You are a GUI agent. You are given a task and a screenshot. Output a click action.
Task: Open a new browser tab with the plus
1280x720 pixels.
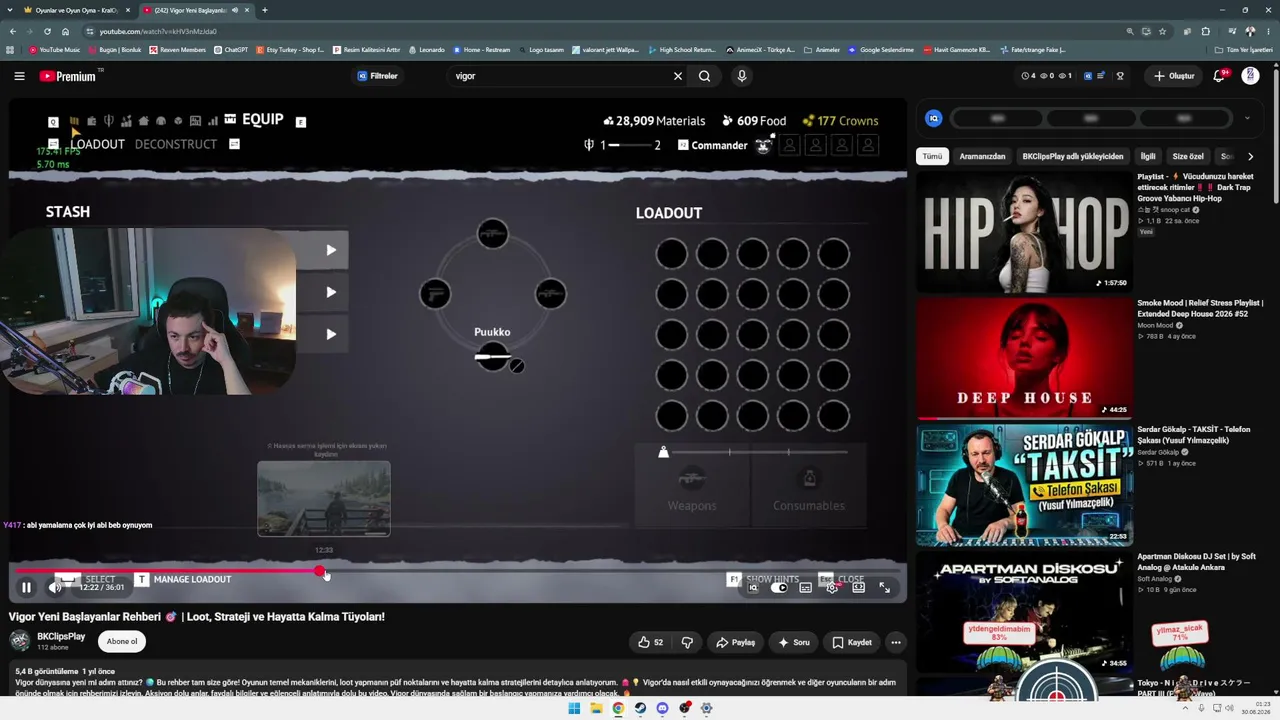[264, 10]
